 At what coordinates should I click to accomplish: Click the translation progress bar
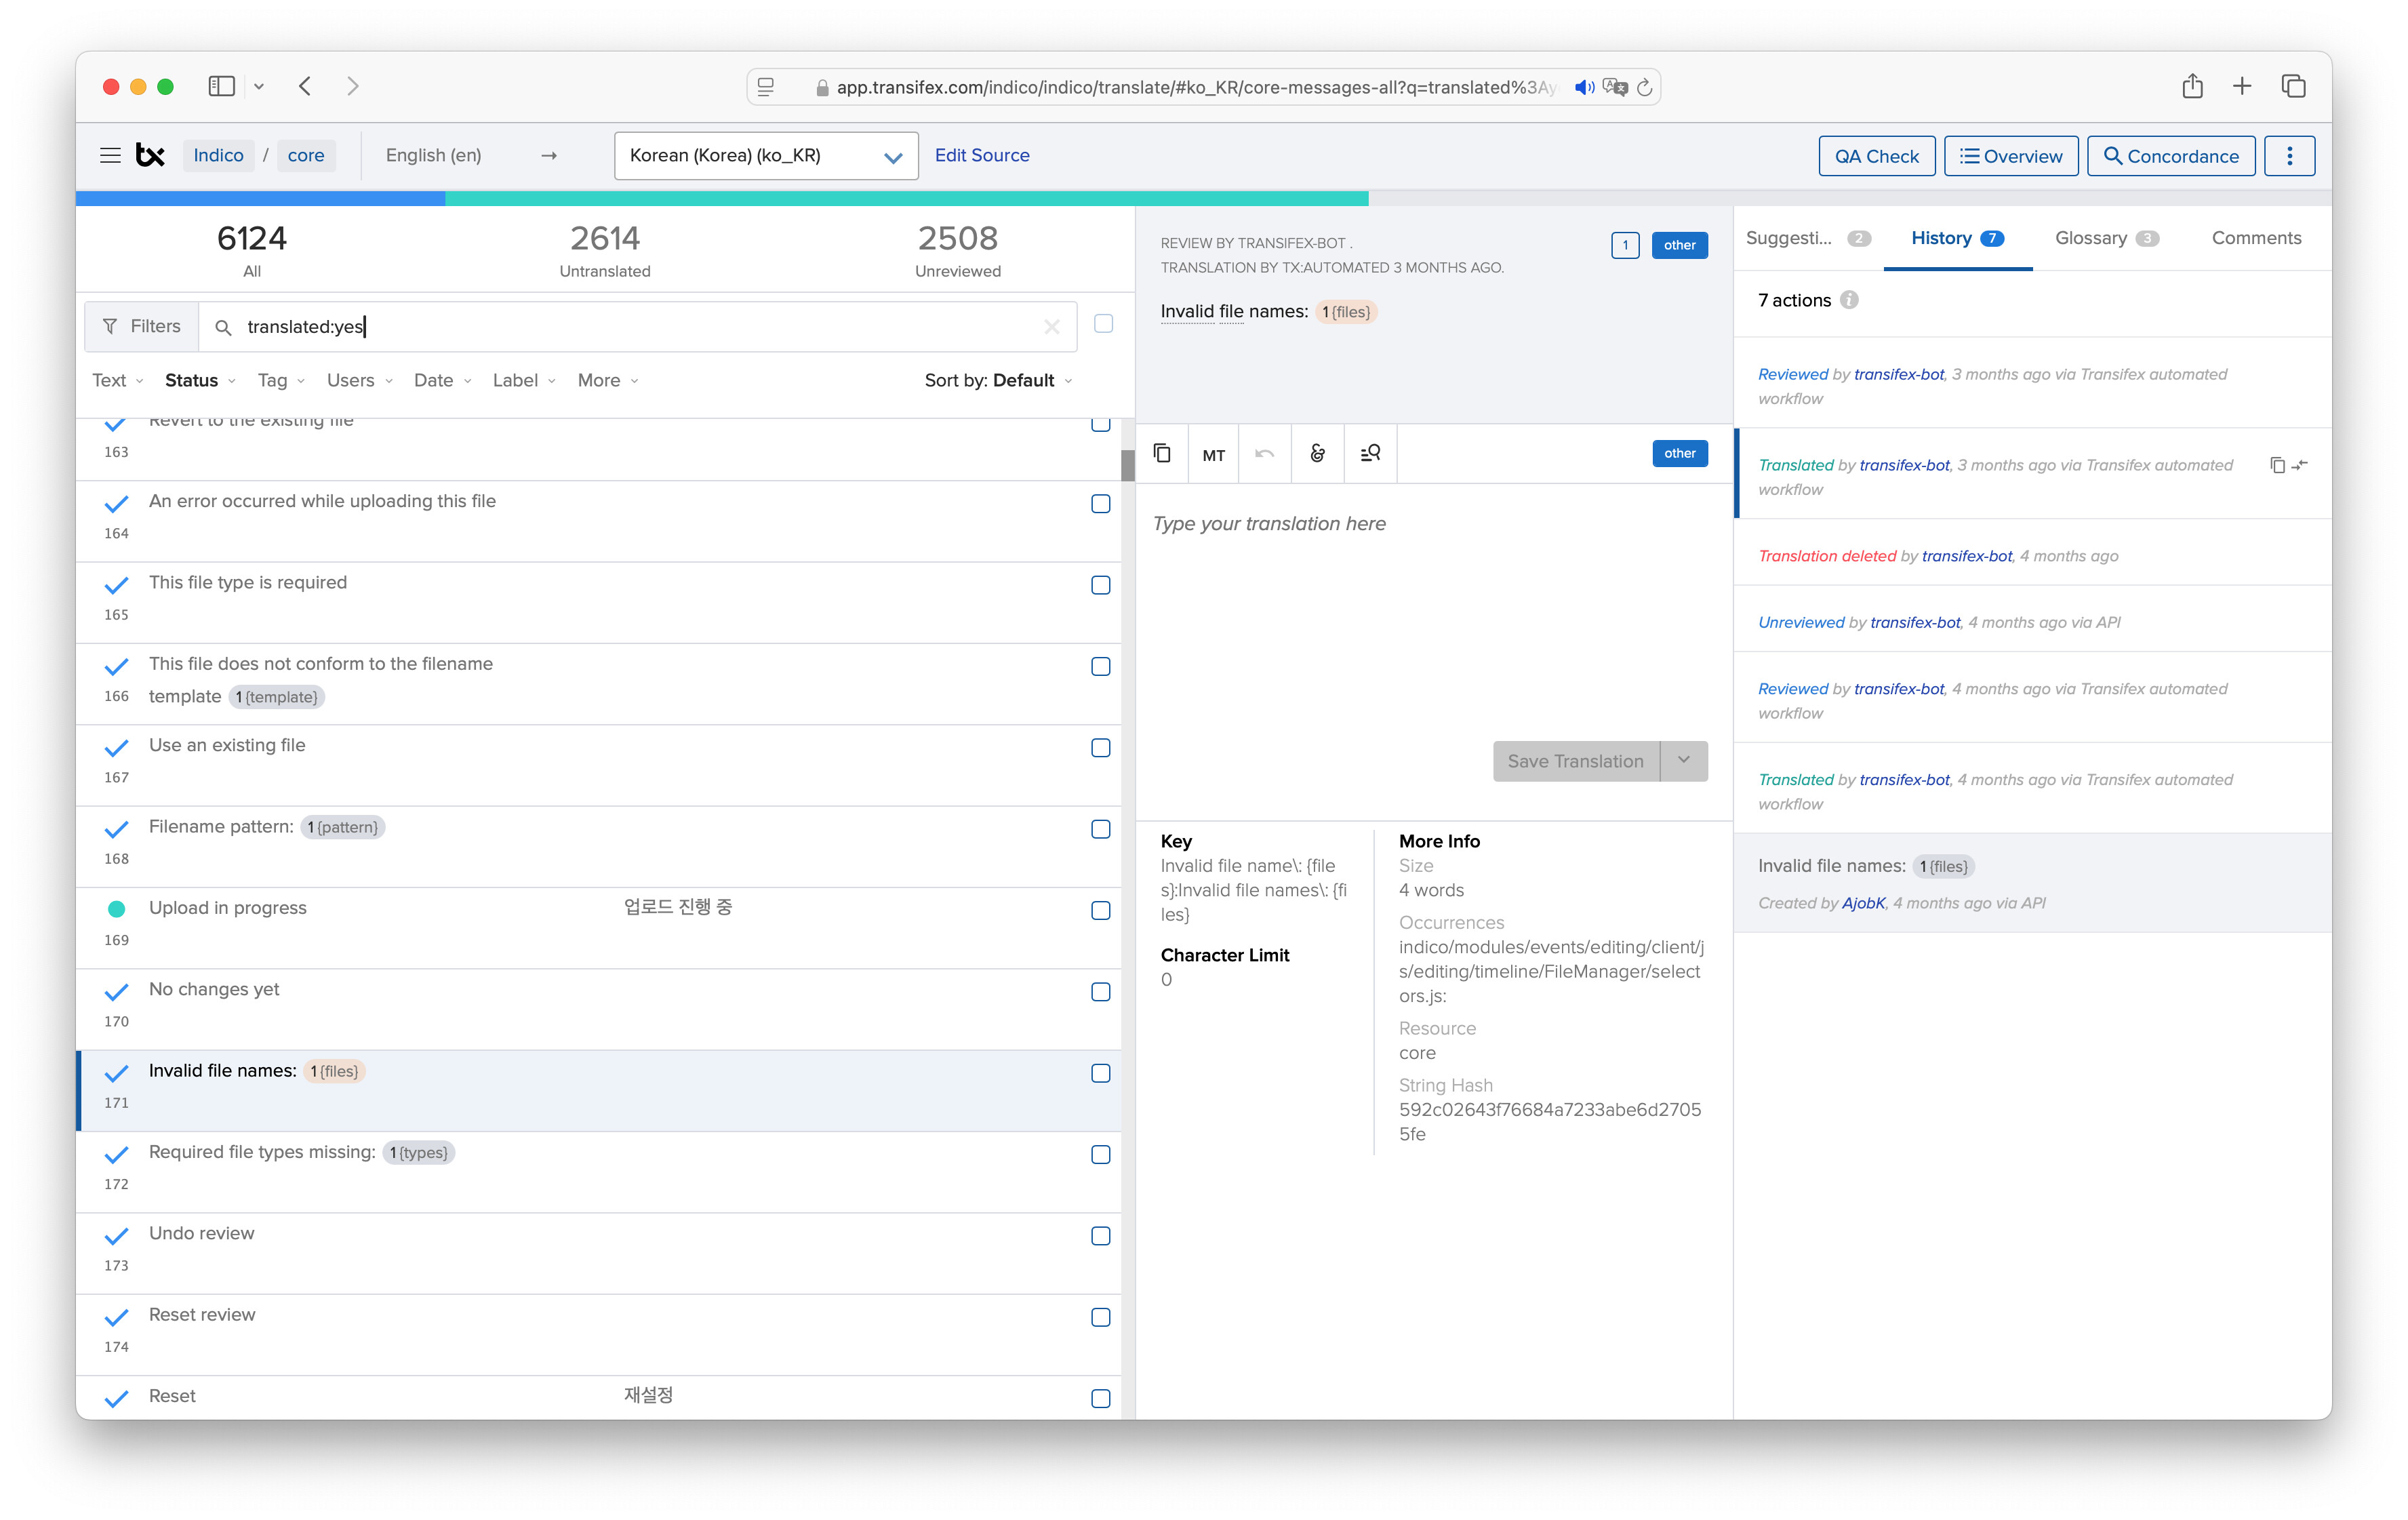click(x=1203, y=198)
